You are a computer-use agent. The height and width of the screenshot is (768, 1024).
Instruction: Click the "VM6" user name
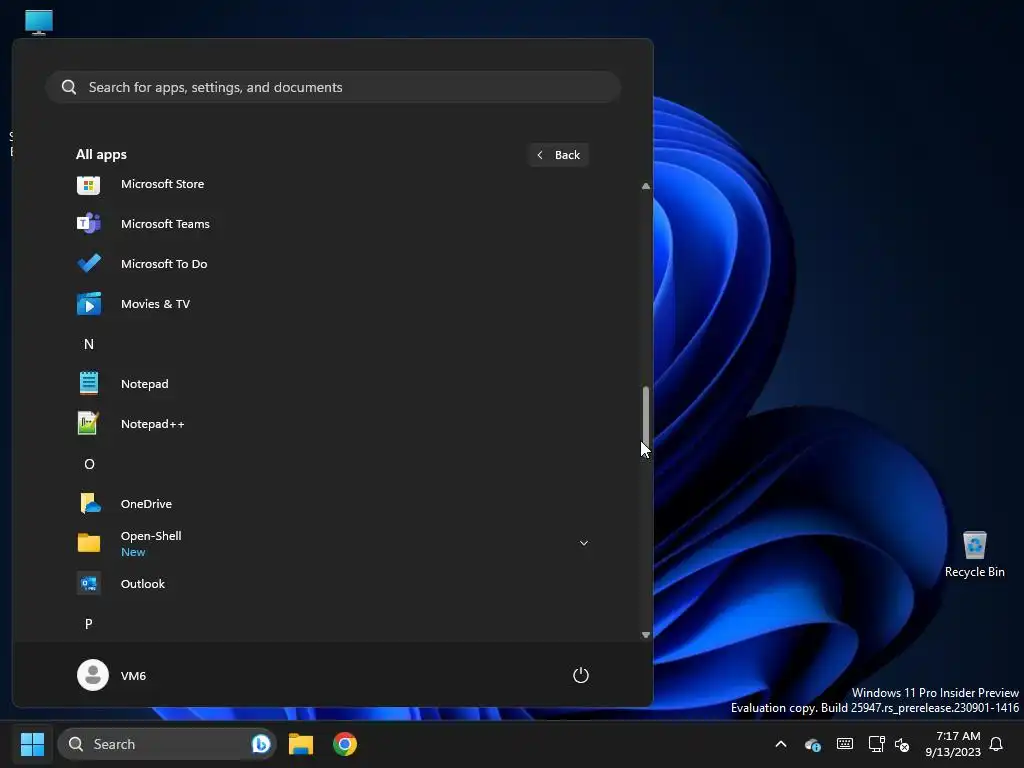point(133,676)
